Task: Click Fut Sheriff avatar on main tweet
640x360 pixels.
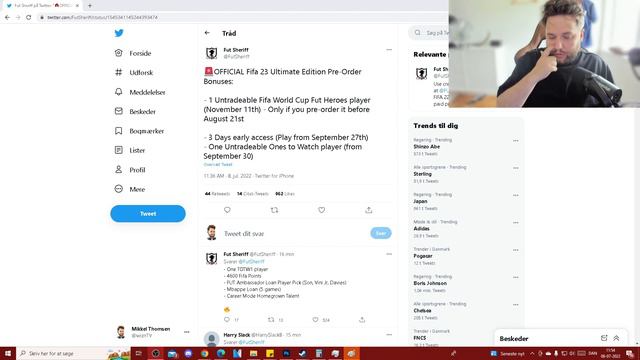Action: click(211, 53)
